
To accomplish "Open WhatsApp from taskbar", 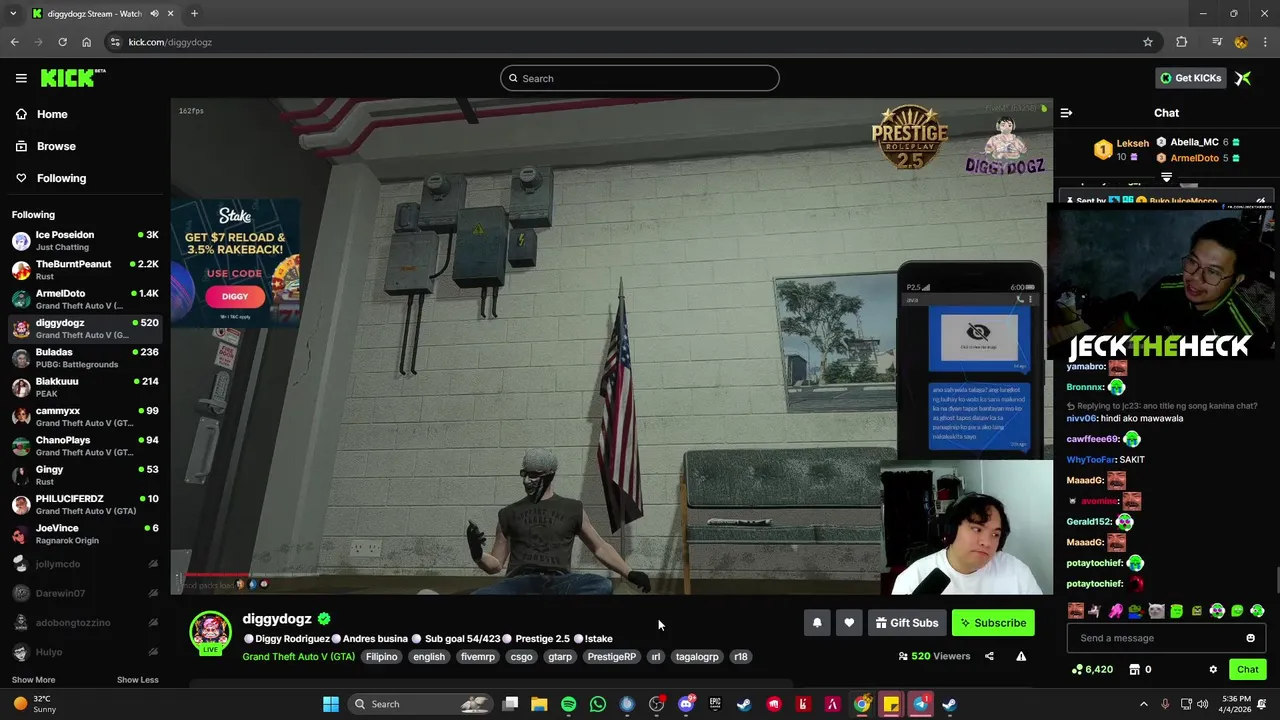I will (x=598, y=704).
